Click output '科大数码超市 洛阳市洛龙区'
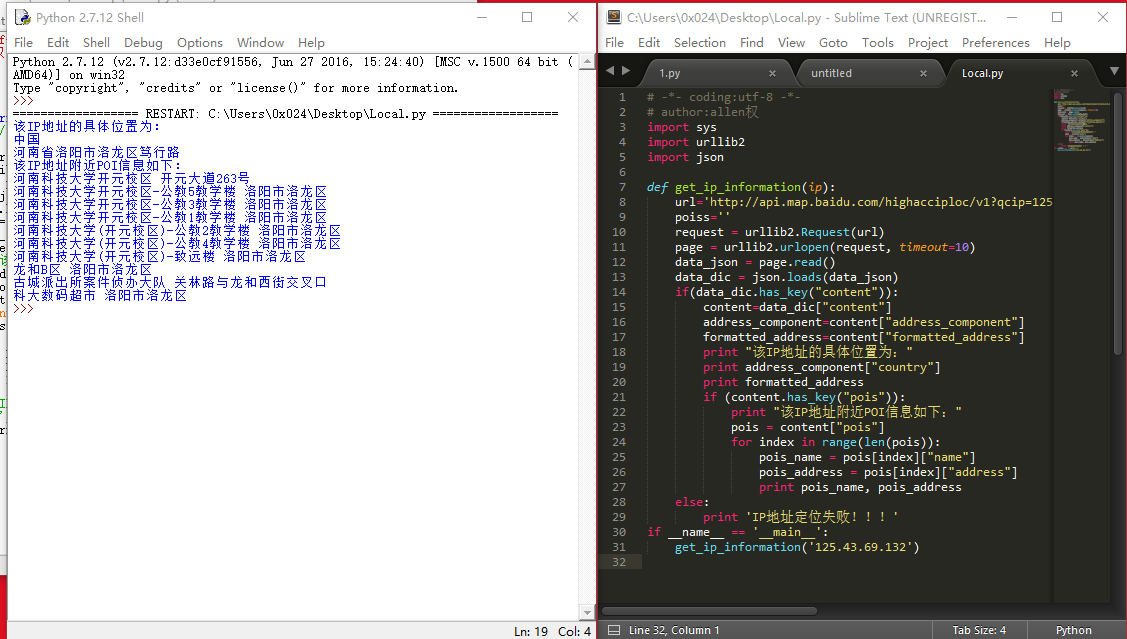Screen dimensions: 1127x639 tap(100, 295)
